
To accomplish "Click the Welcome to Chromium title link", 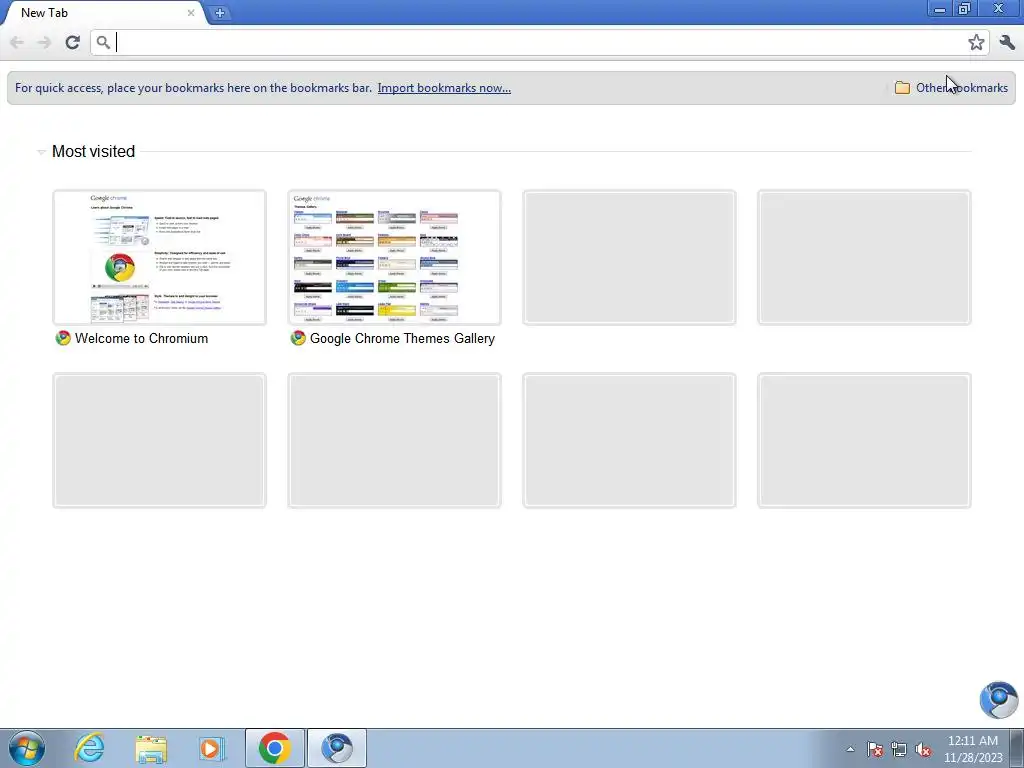I will click(141, 338).
